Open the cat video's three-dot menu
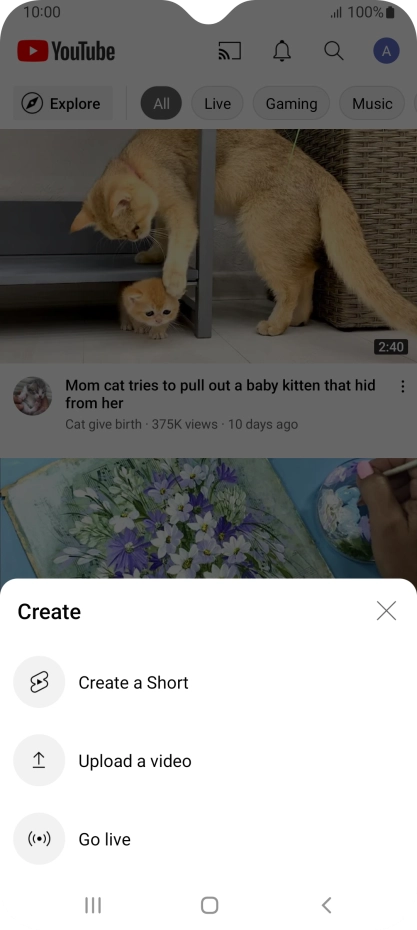The image size is (417, 930). pos(403,387)
